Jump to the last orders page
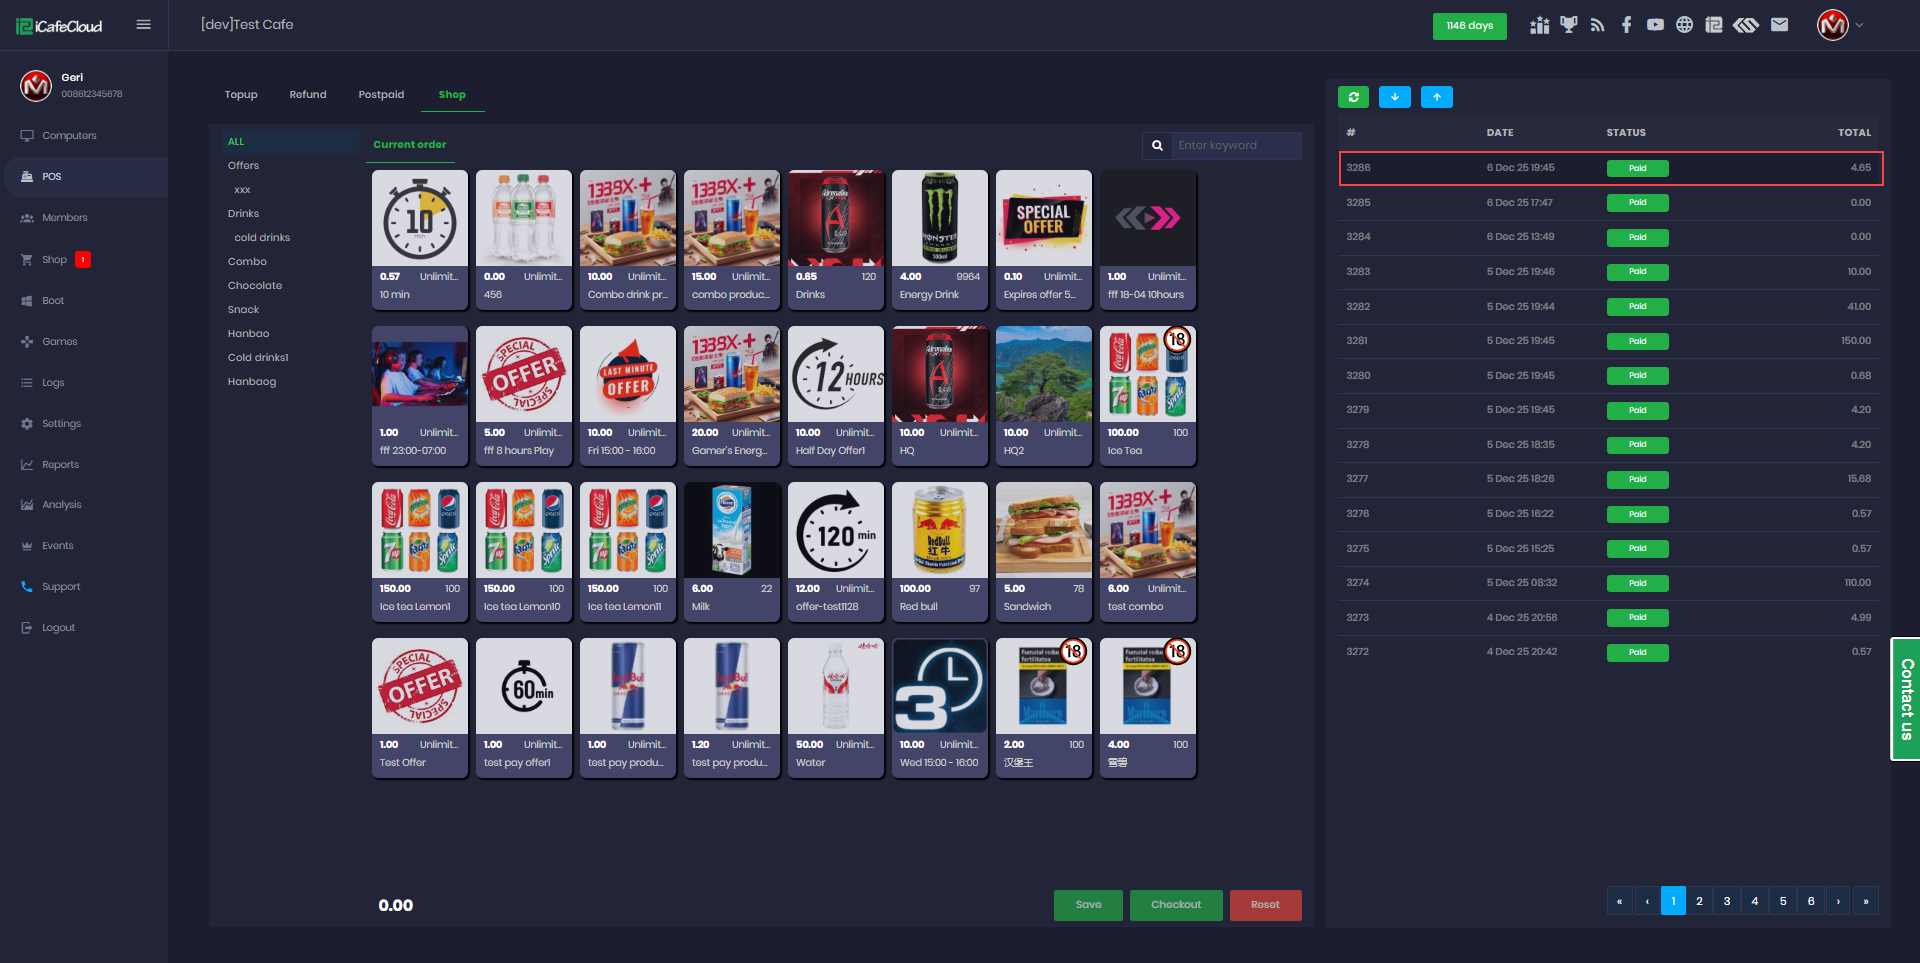Screen dimensions: 1920x963 pyautogui.click(x=1866, y=901)
